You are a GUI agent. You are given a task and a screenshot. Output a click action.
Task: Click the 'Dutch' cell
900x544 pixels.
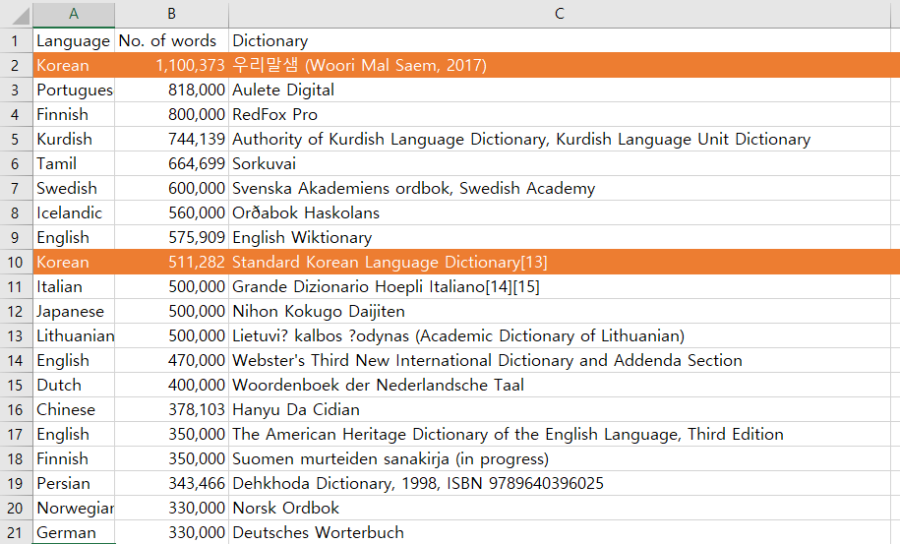73,385
